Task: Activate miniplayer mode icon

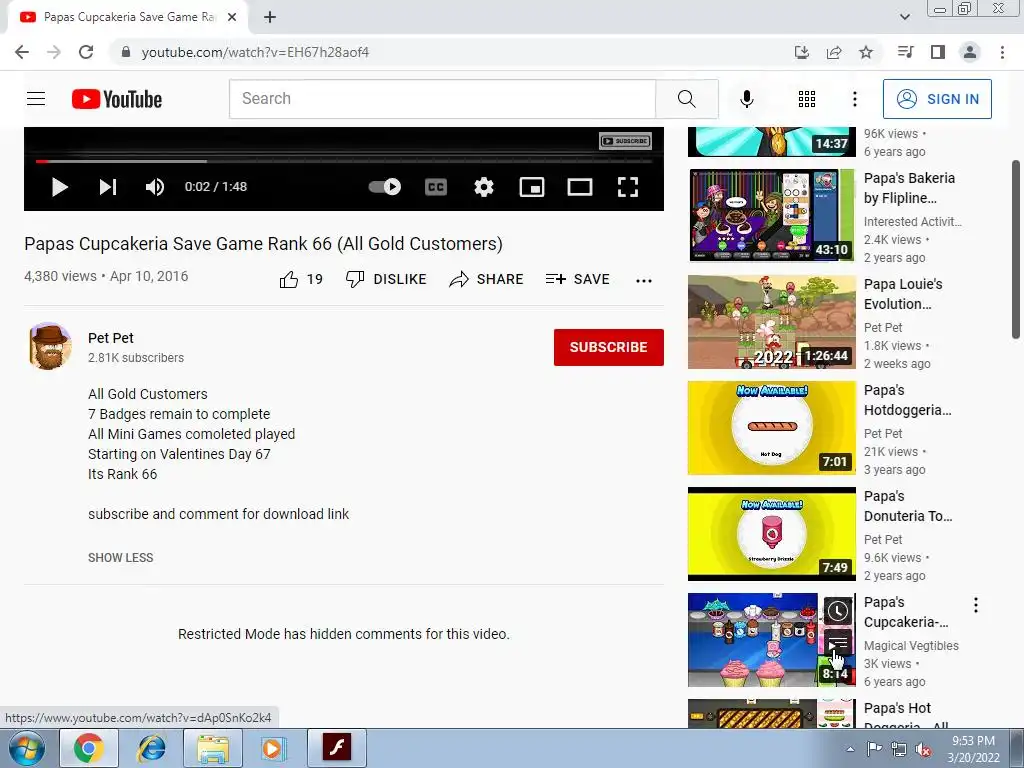Action: pyautogui.click(x=532, y=187)
